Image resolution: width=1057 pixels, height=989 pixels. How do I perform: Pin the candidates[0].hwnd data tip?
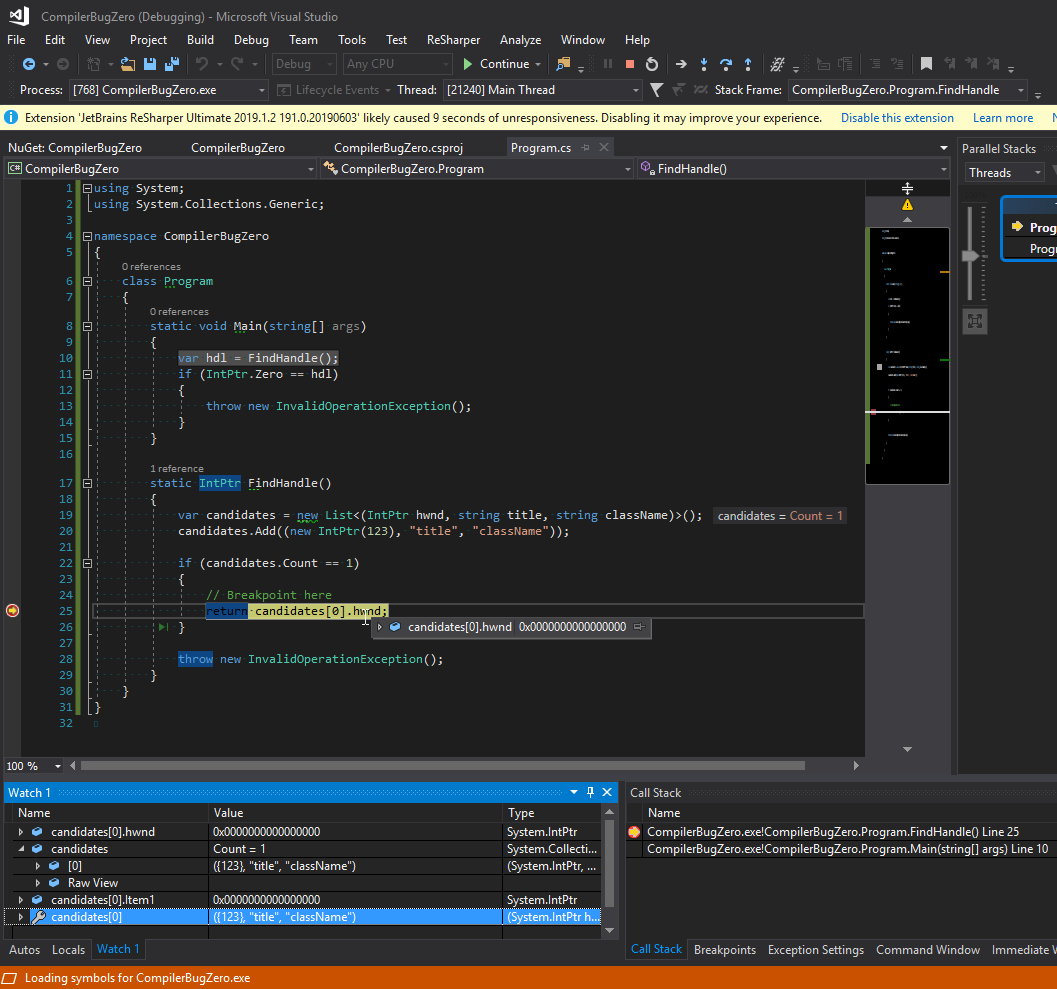click(x=637, y=627)
